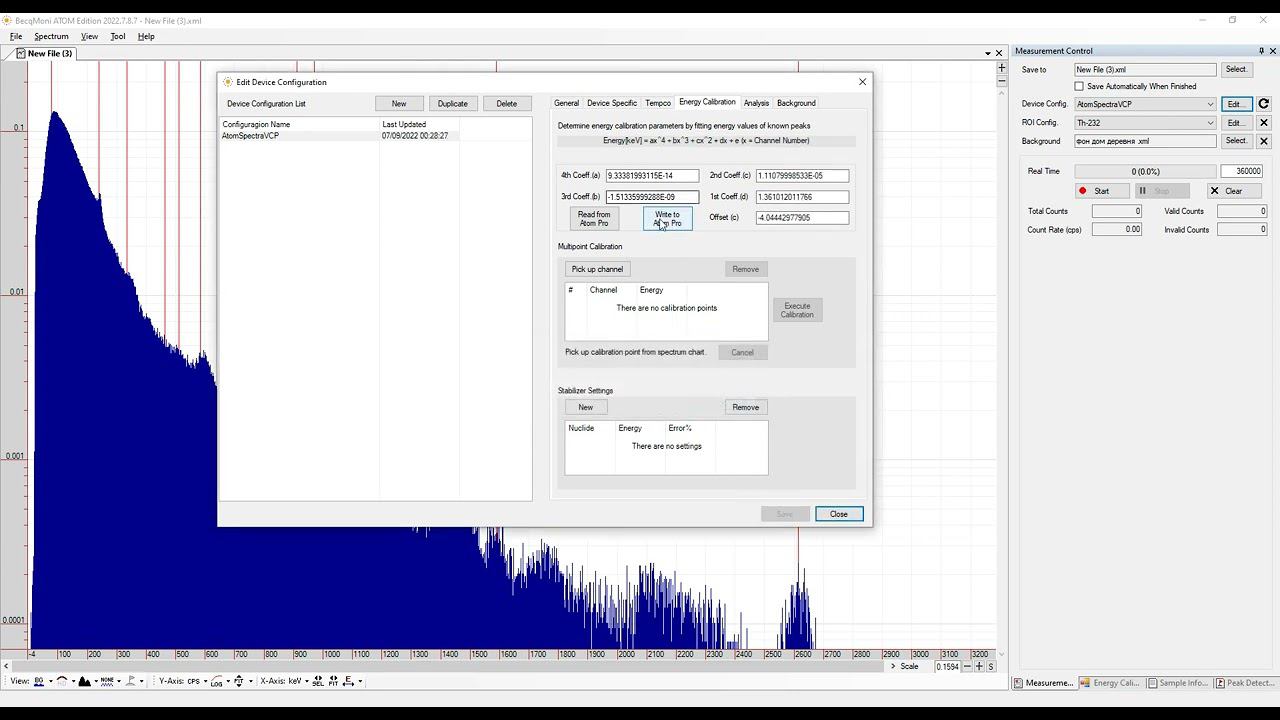Viewport: 1280px width, 720px height.
Task: Click New in Device Configuration List
Action: click(399, 104)
